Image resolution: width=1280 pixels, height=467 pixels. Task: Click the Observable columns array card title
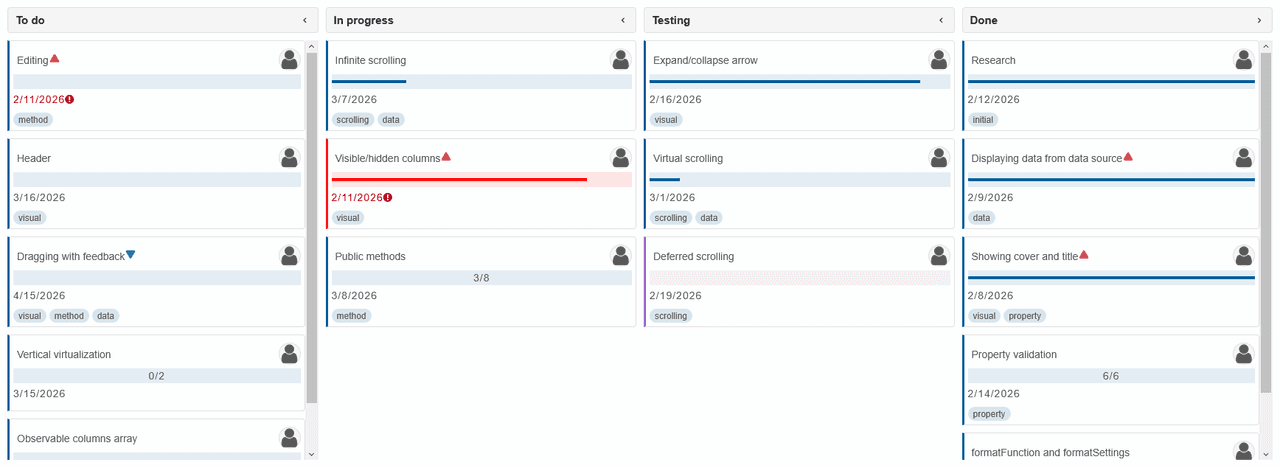[x=77, y=439]
